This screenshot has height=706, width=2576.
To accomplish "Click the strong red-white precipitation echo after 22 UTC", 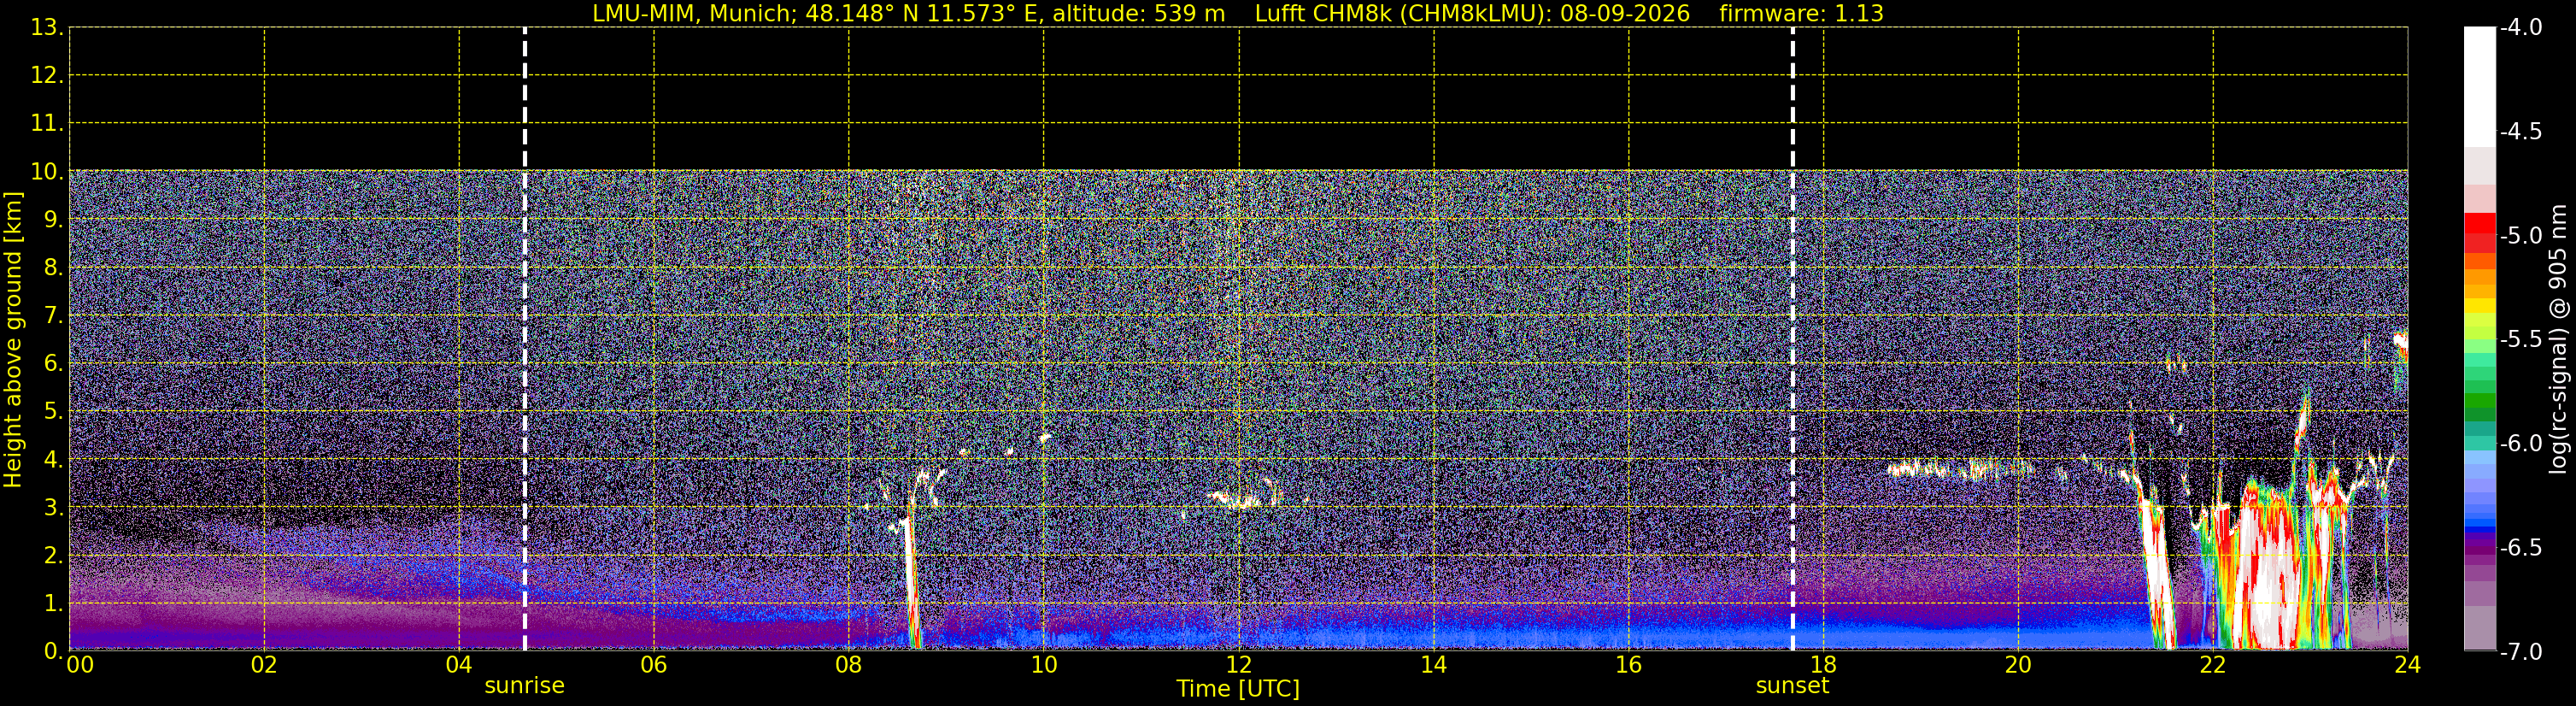I will click(2268, 570).
